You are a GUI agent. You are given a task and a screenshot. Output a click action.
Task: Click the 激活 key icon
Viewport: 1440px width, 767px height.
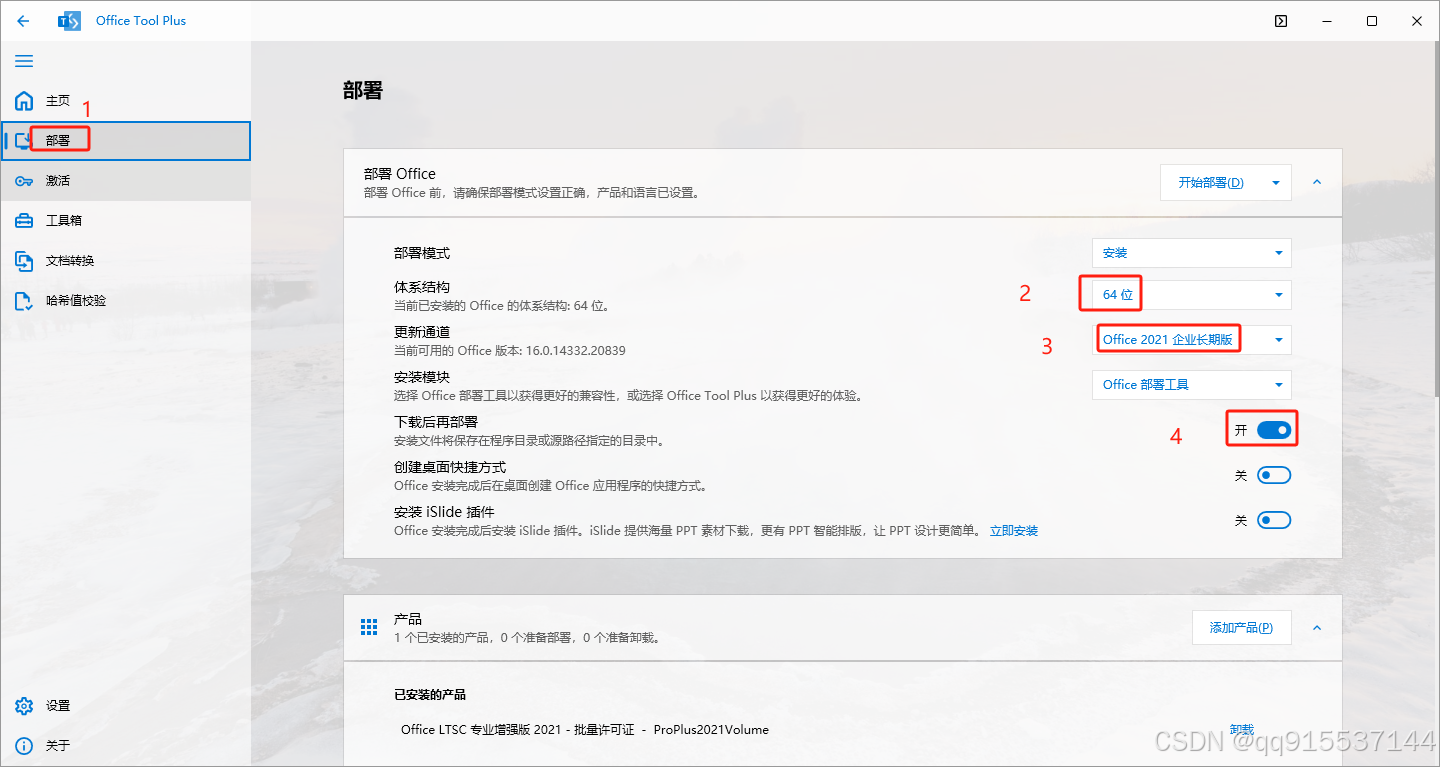pyautogui.click(x=24, y=181)
